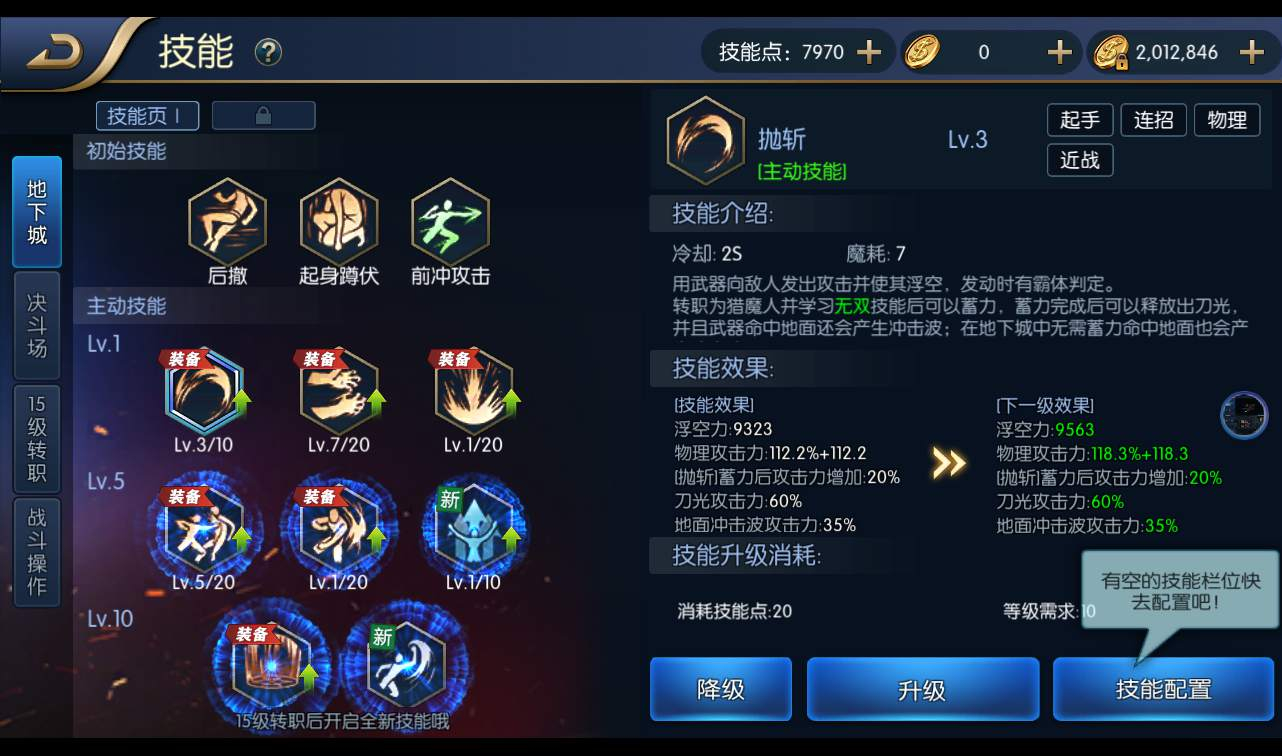The height and width of the screenshot is (756, 1282).
Task: Select the new Lv.1/10 skill icon
Action: [474, 528]
